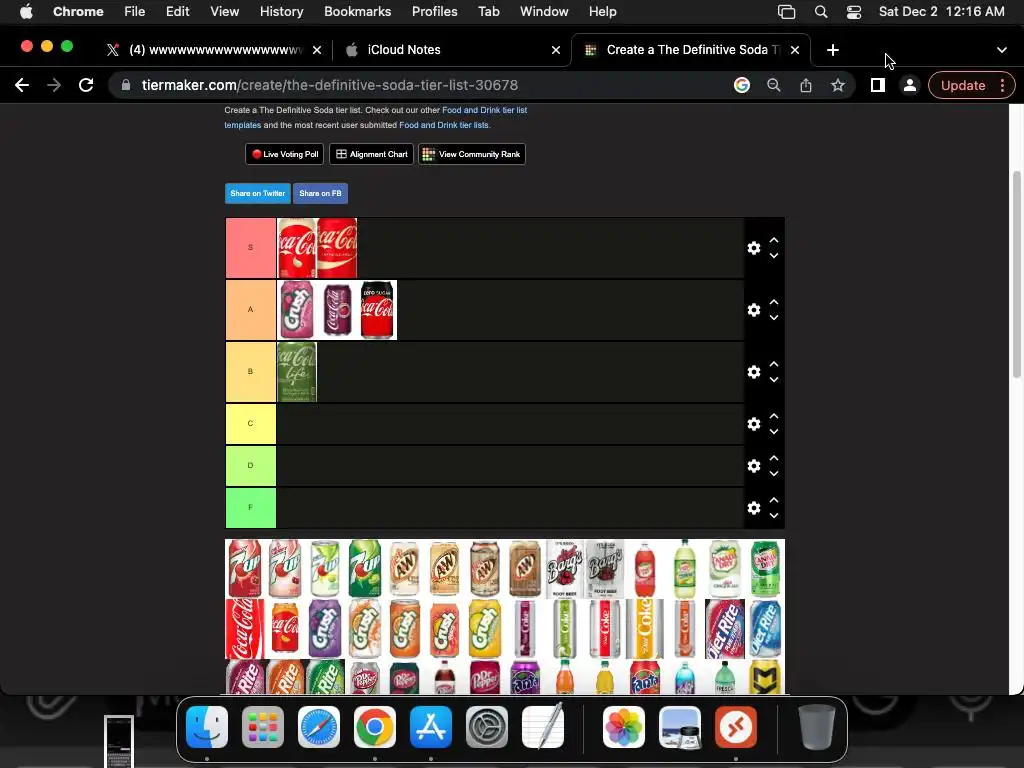Open the Alignment Chart button

click(x=372, y=154)
